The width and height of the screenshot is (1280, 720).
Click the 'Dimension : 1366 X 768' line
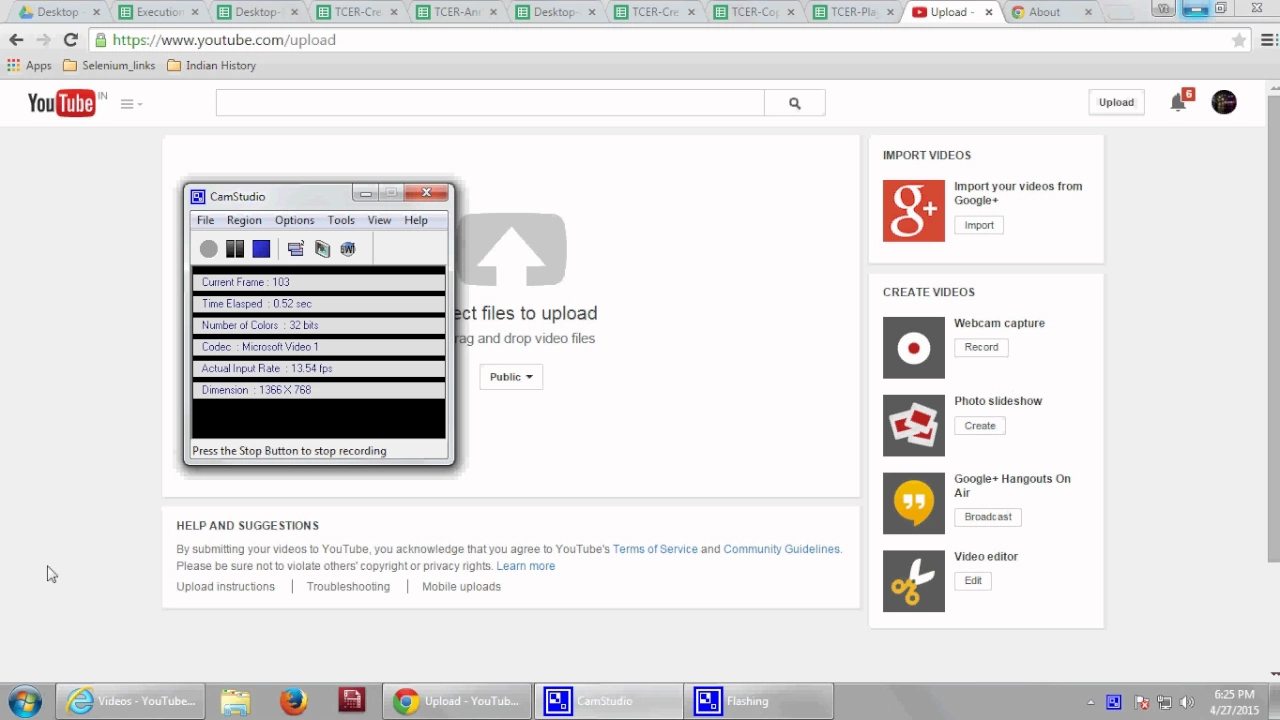pyautogui.click(x=319, y=390)
